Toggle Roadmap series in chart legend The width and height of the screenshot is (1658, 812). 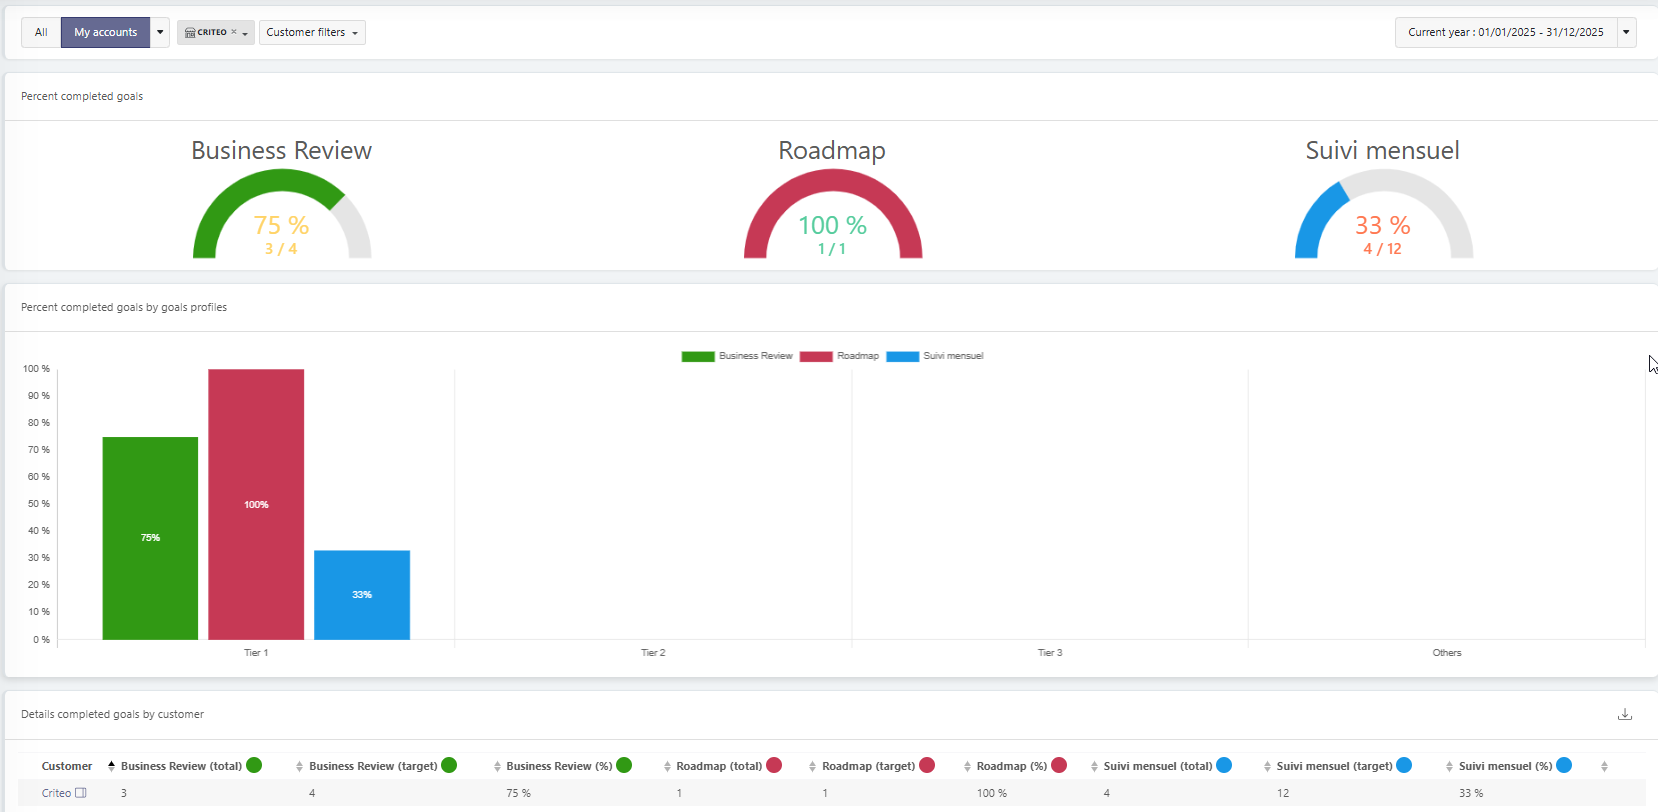(839, 356)
